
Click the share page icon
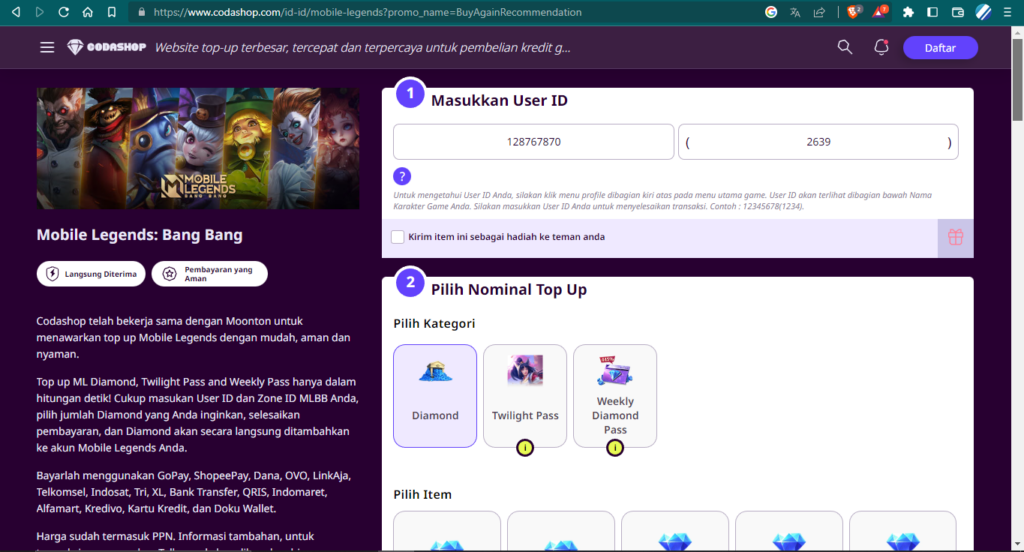[x=819, y=12]
